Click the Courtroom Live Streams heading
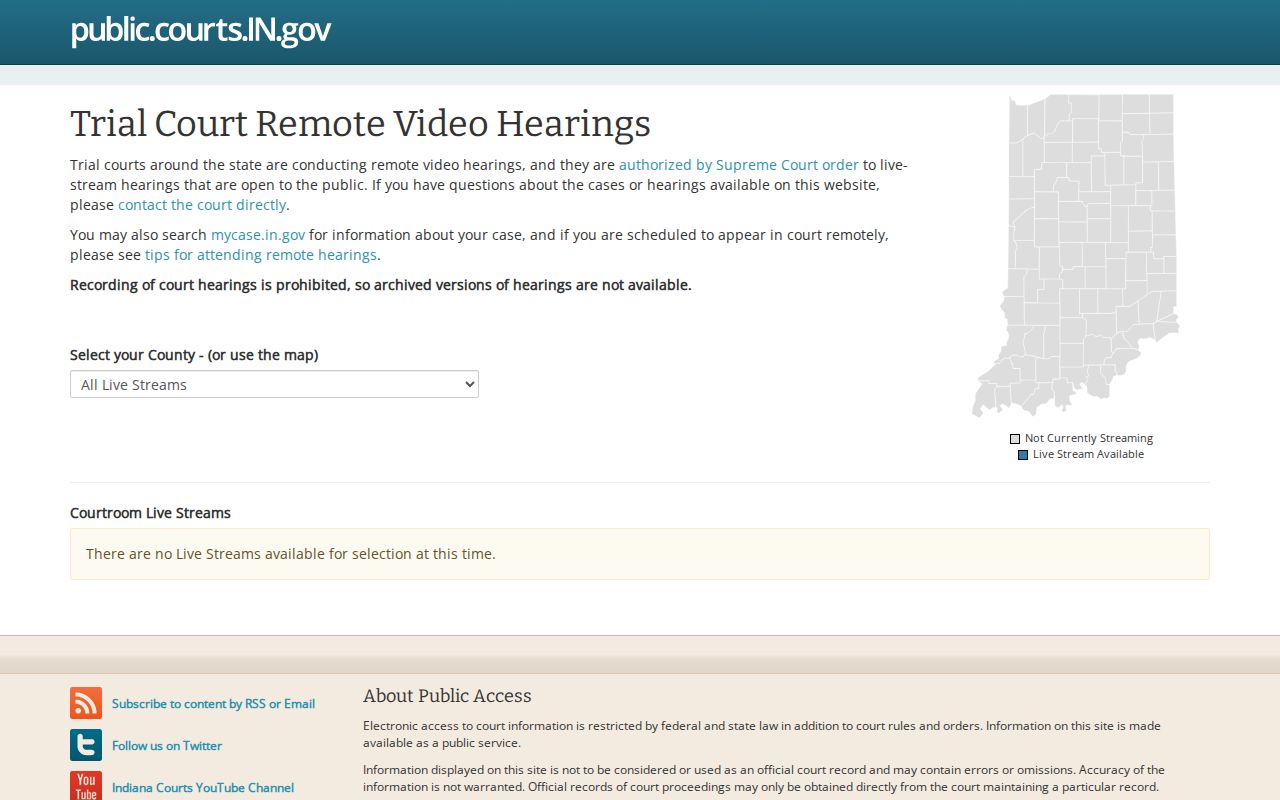1280x800 pixels. [150, 513]
